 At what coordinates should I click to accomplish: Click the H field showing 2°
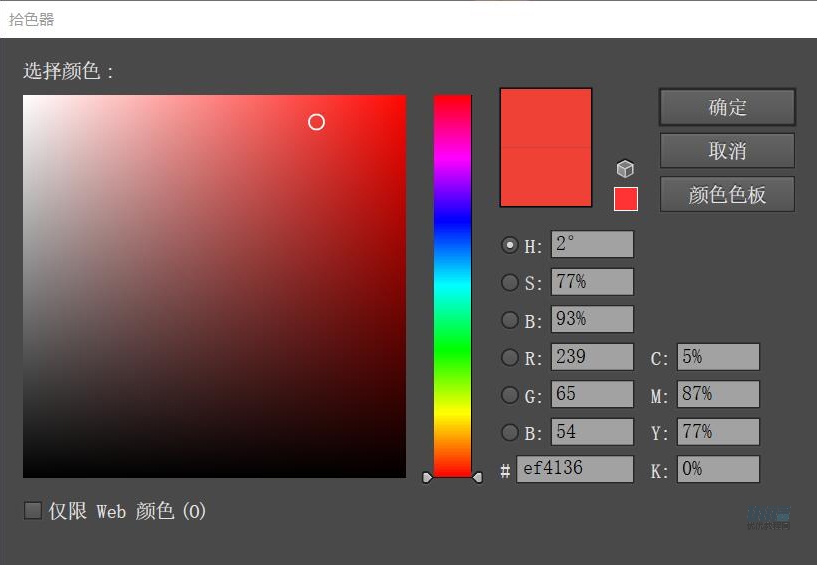coord(592,244)
